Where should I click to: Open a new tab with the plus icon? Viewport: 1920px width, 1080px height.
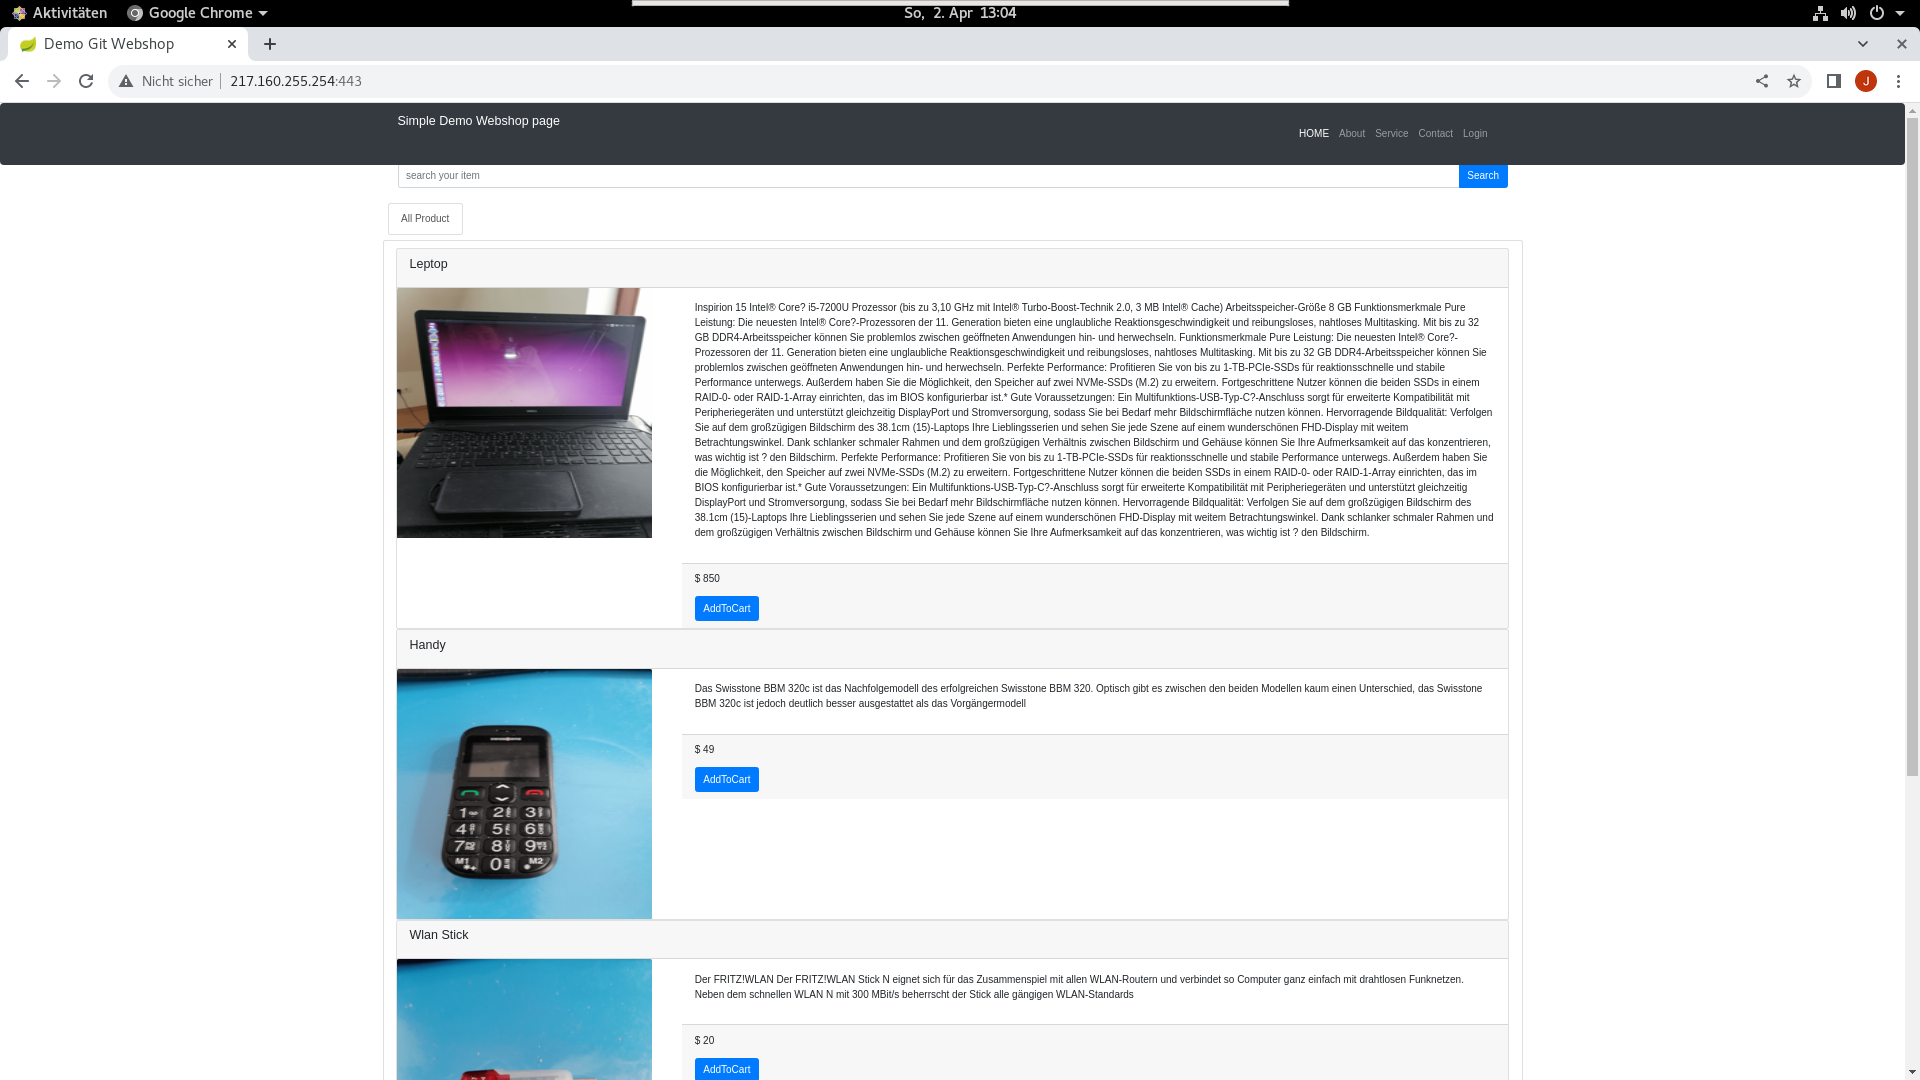[x=270, y=44]
